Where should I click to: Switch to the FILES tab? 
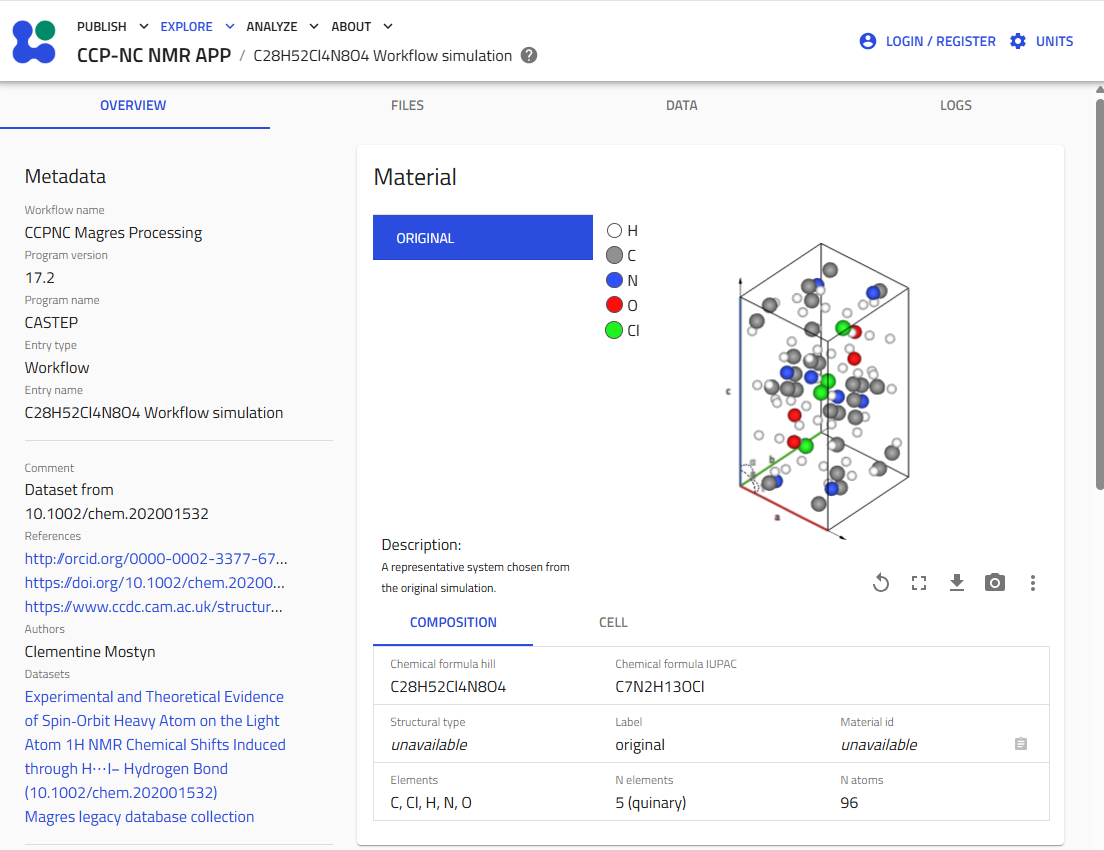pyautogui.click(x=408, y=106)
